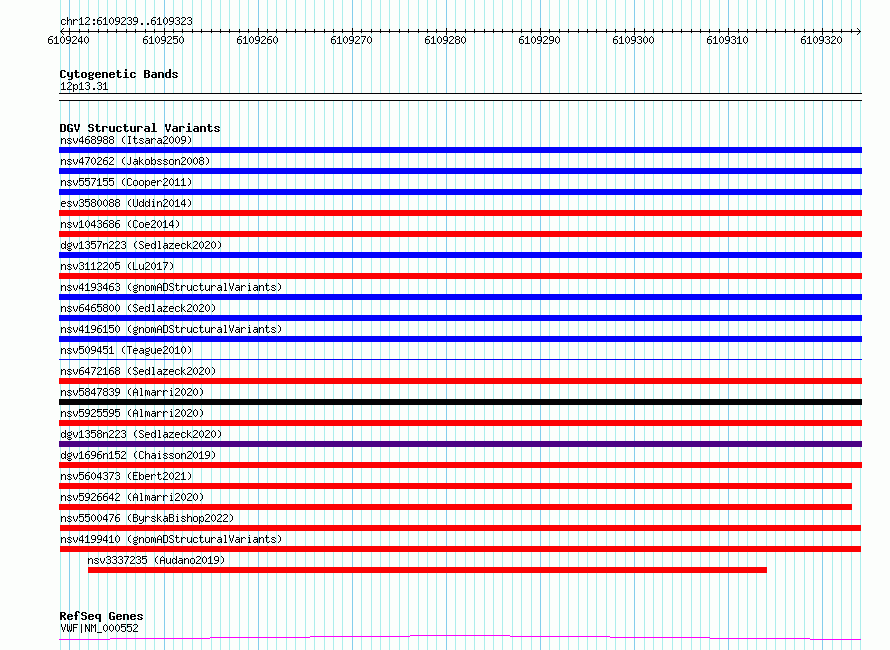Click the thin blue line of nsv509451
890x650 pixels.
460,359
